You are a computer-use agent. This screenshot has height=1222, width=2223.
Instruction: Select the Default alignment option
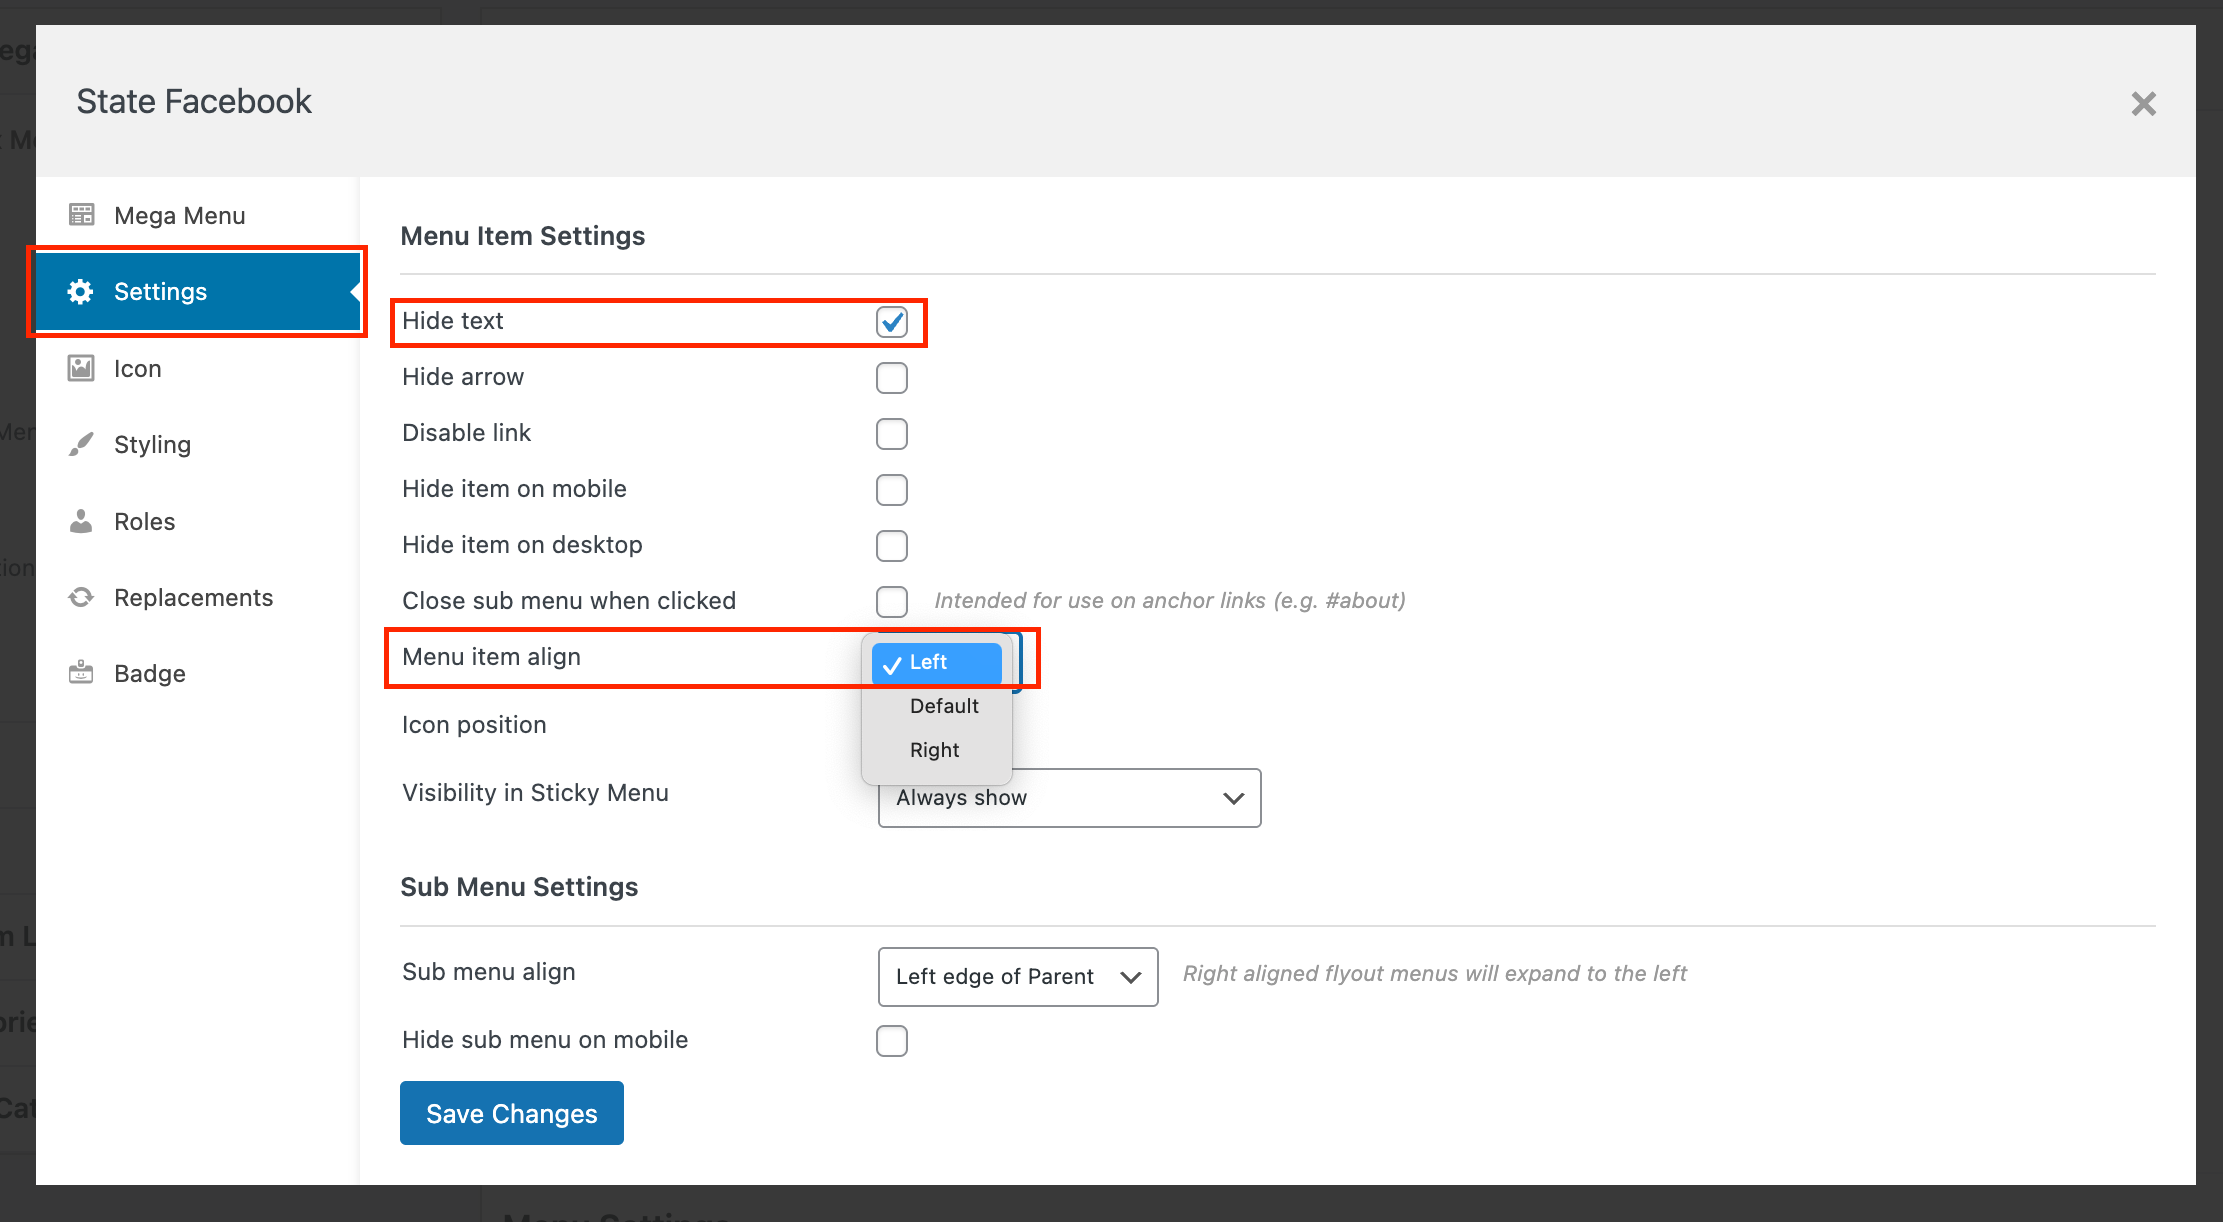943,706
